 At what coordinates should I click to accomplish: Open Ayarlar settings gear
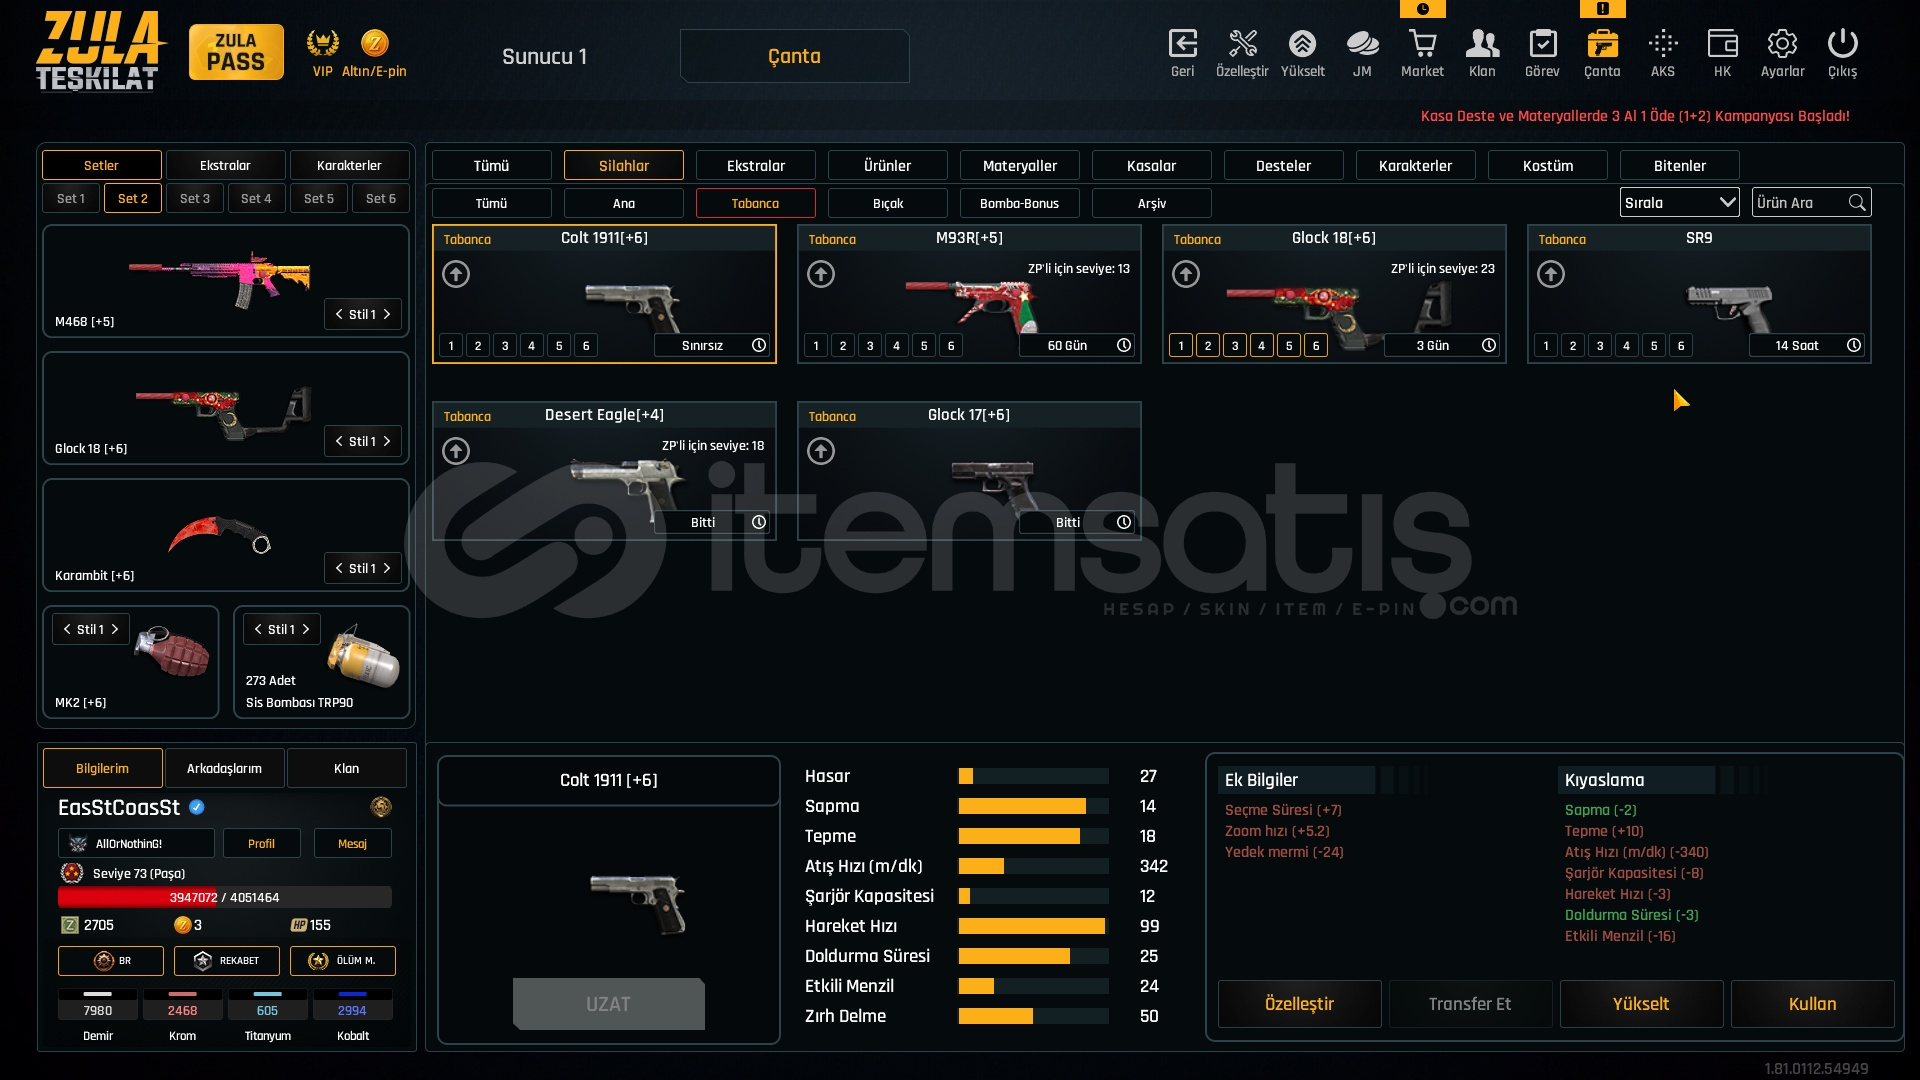(1782, 45)
